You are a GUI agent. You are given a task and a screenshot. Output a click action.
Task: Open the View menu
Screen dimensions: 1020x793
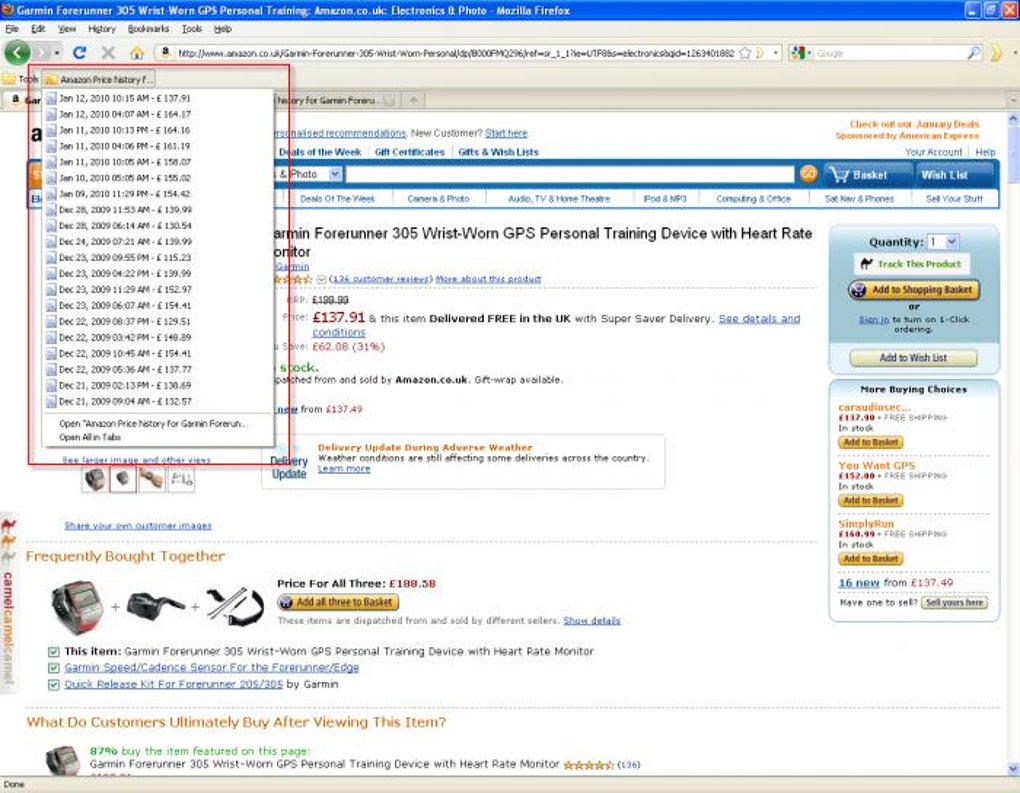click(66, 29)
